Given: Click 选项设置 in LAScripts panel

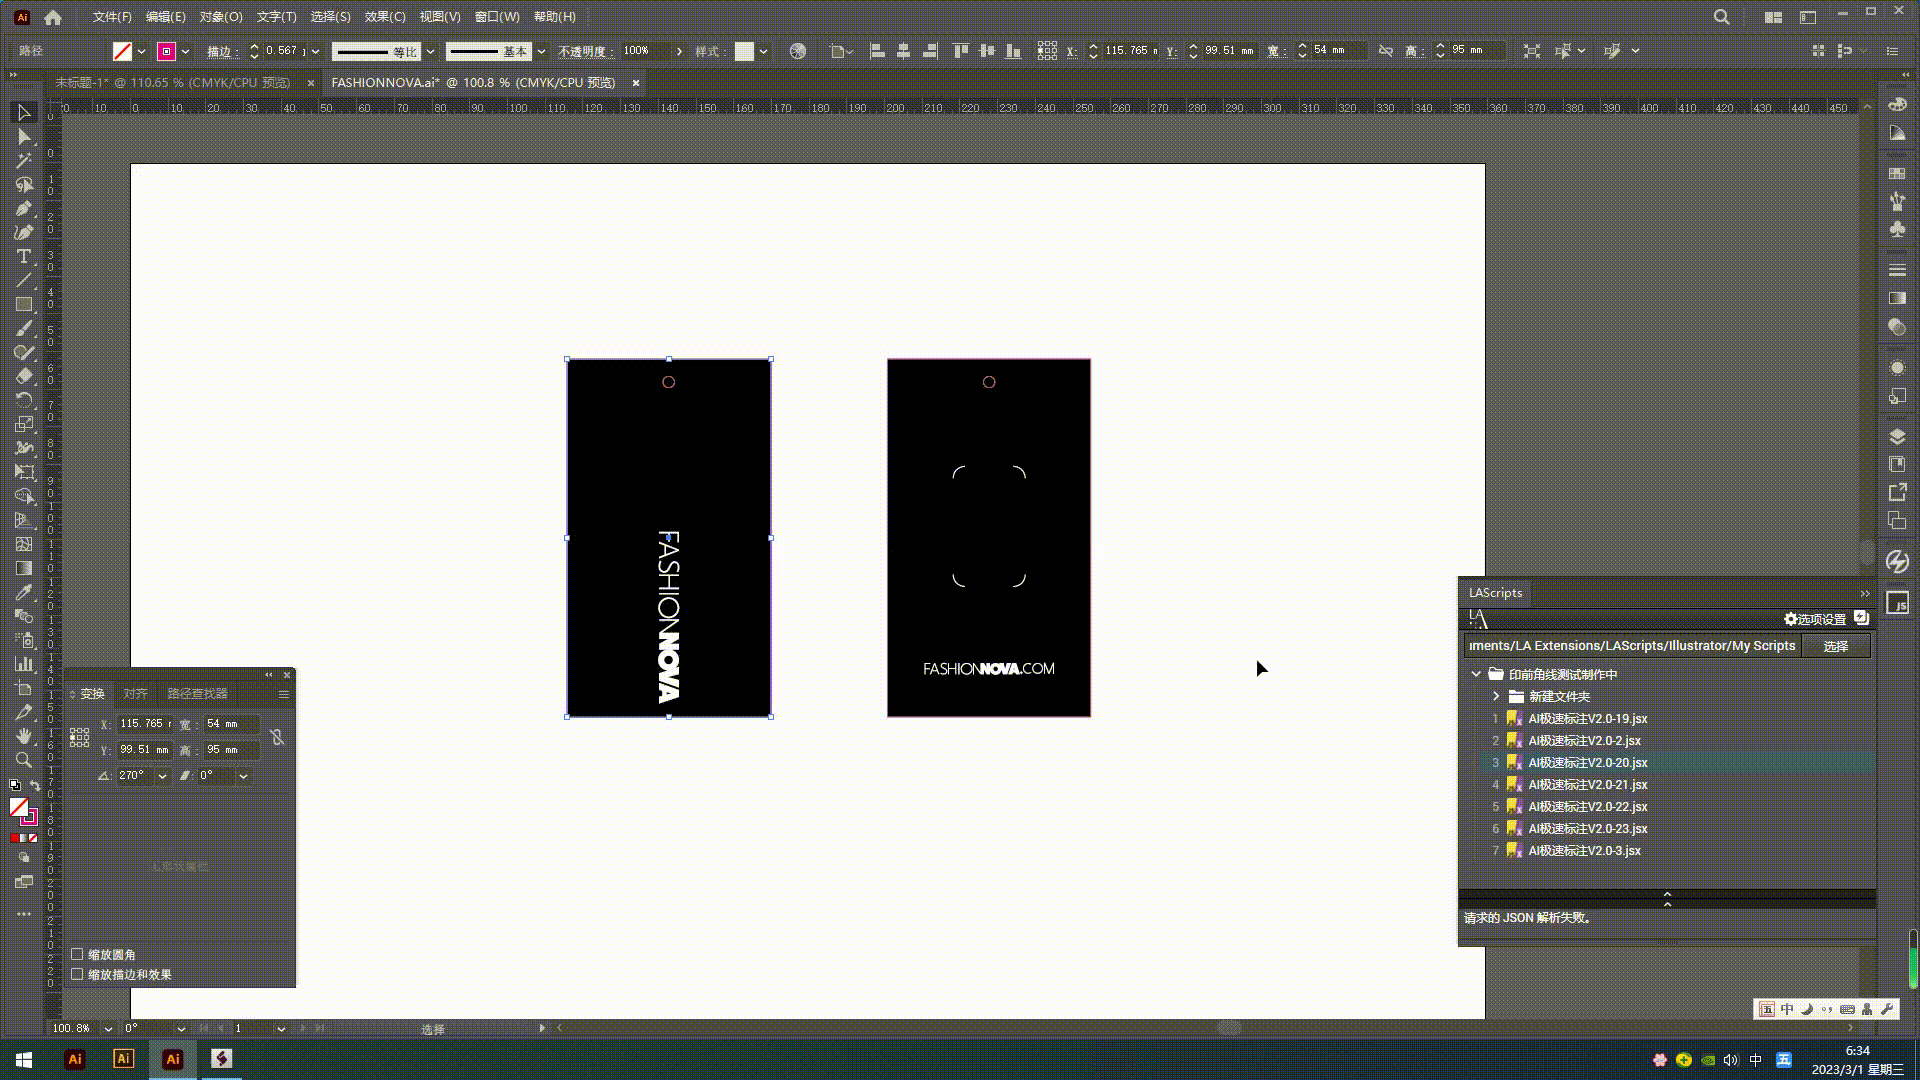Looking at the screenshot, I should tap(1815, 619).
